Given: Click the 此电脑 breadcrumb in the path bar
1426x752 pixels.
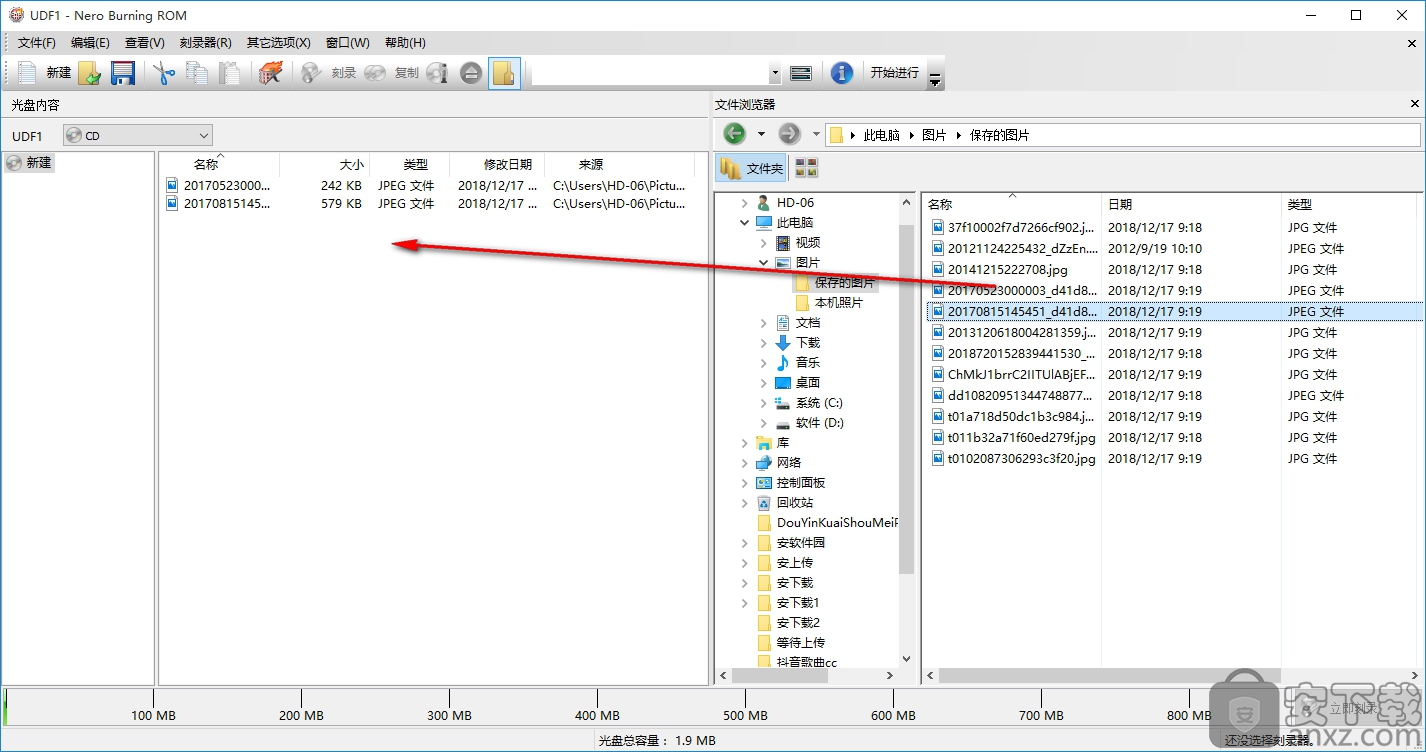Looking at the screenshot, I should click(x=882, y=135).
